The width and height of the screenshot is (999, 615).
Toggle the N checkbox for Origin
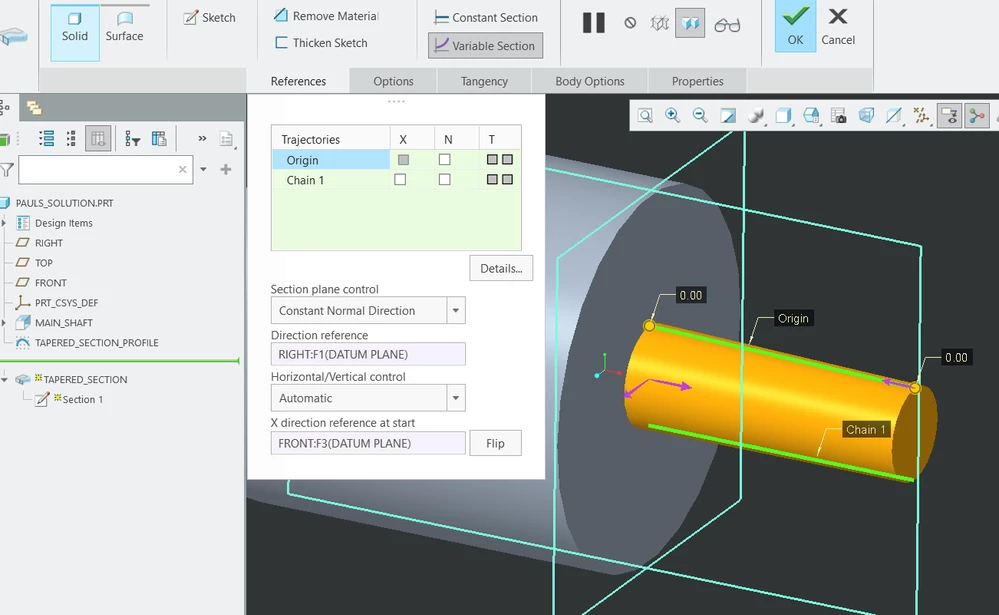click(x=445, y=160)
